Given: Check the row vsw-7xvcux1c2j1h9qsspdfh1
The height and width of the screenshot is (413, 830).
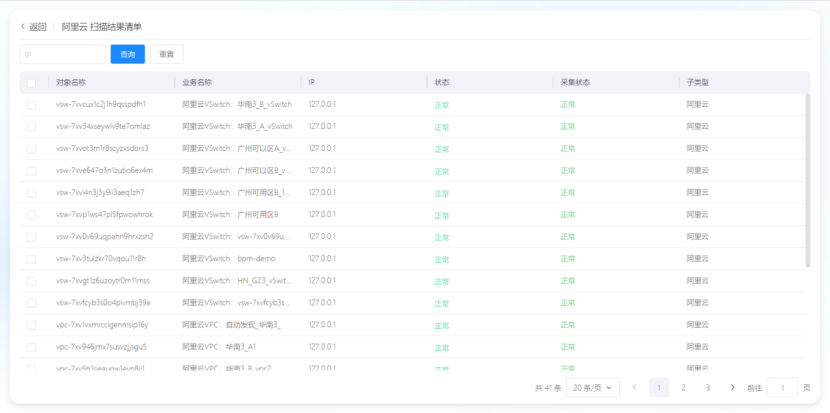Looking at the screenshot, I should point(31,105).
